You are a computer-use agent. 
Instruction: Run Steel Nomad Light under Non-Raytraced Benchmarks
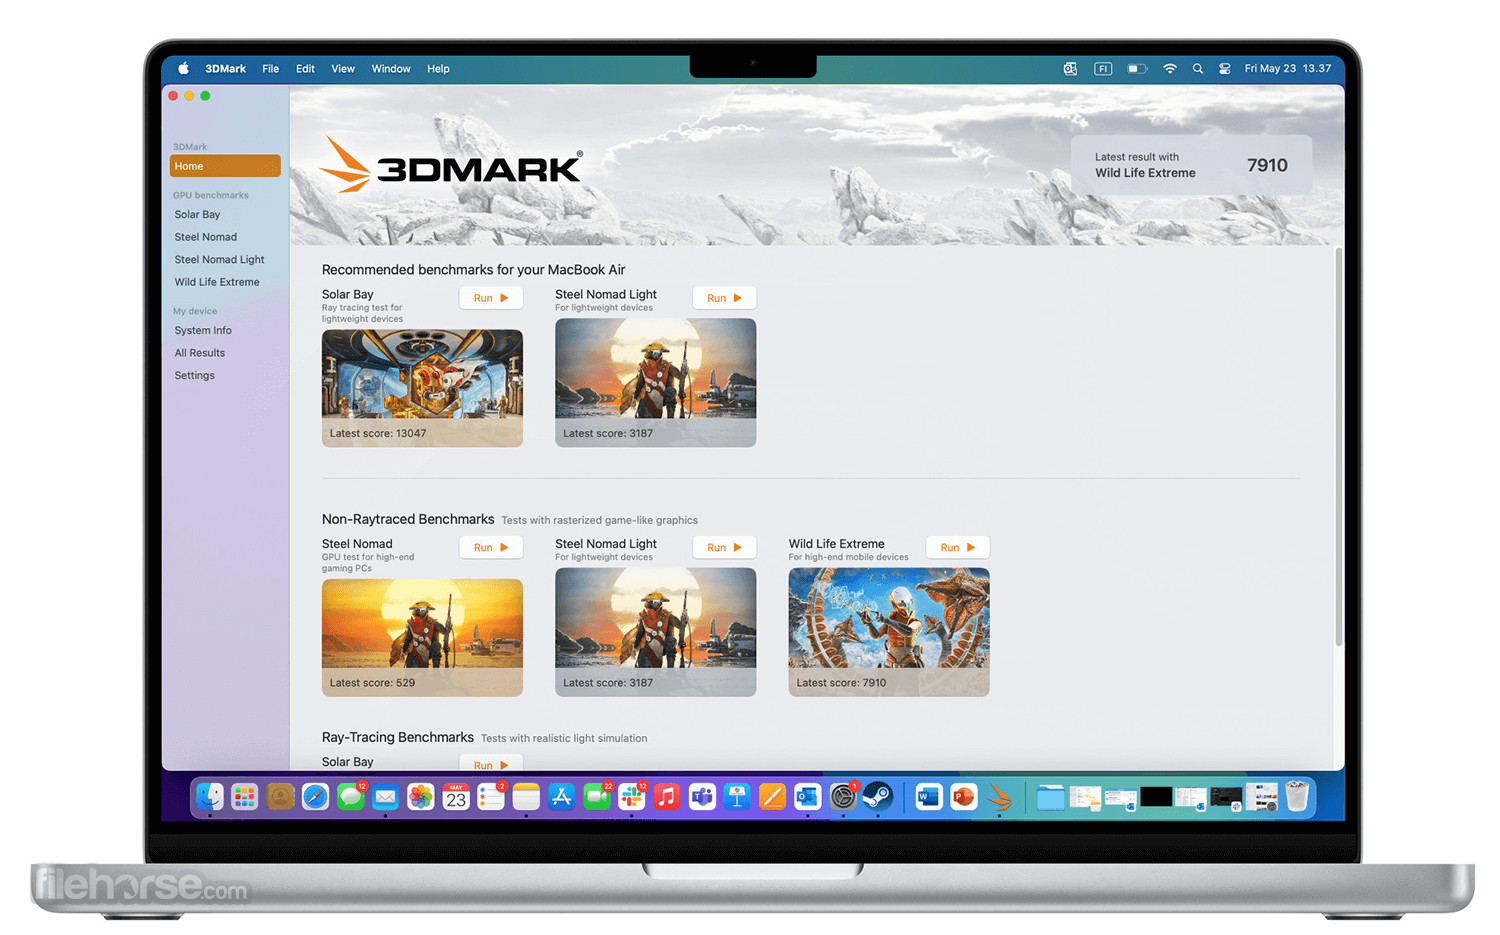(x=724, y=547)
